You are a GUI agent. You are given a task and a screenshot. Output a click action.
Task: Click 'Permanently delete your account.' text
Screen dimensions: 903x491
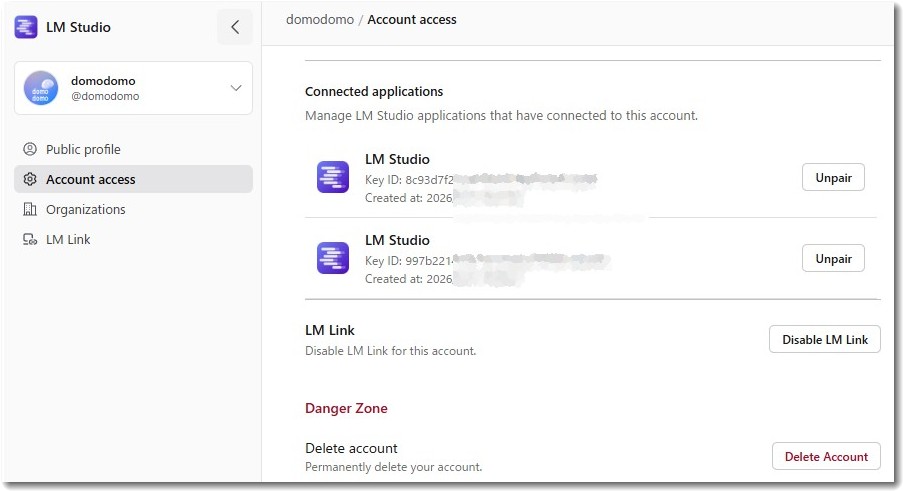pos(393,467)
